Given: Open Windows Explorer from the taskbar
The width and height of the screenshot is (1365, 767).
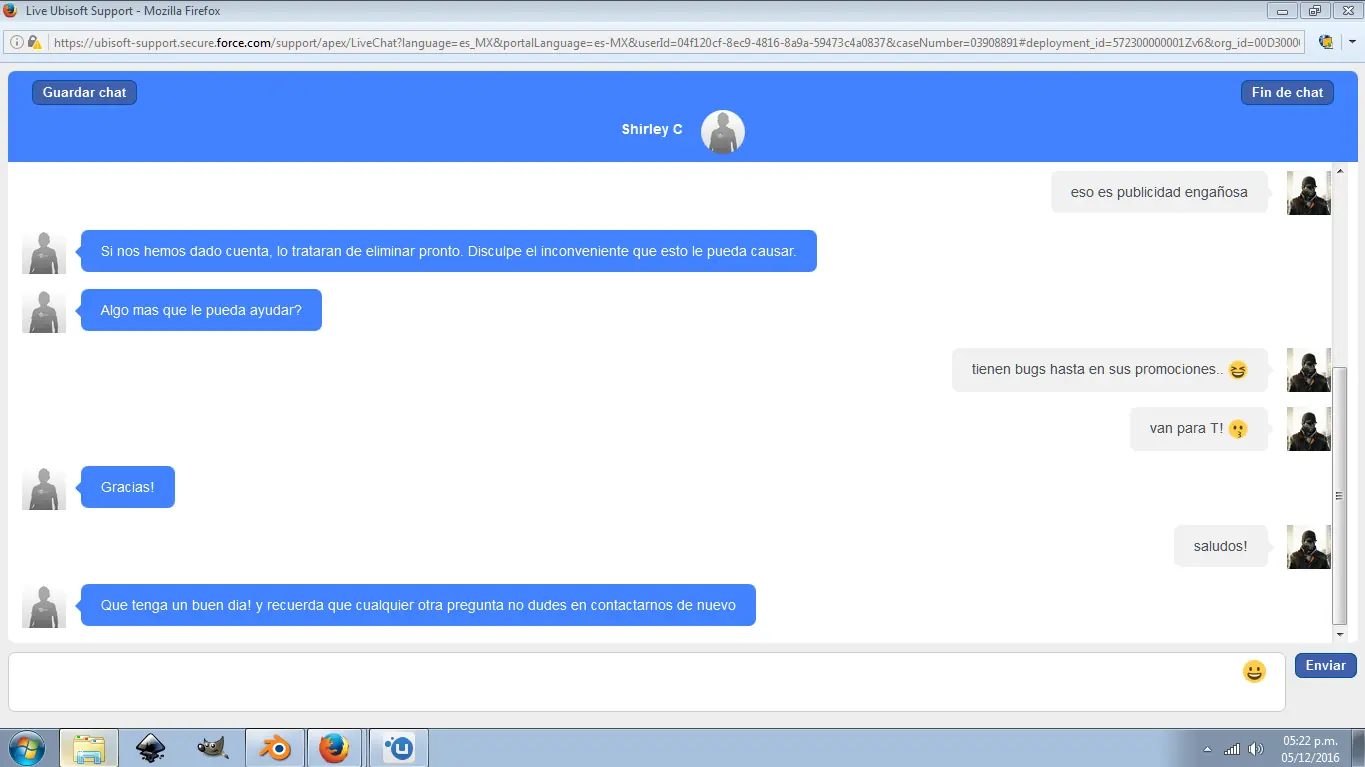Looking at the screenshot, I should pos(89,748).
